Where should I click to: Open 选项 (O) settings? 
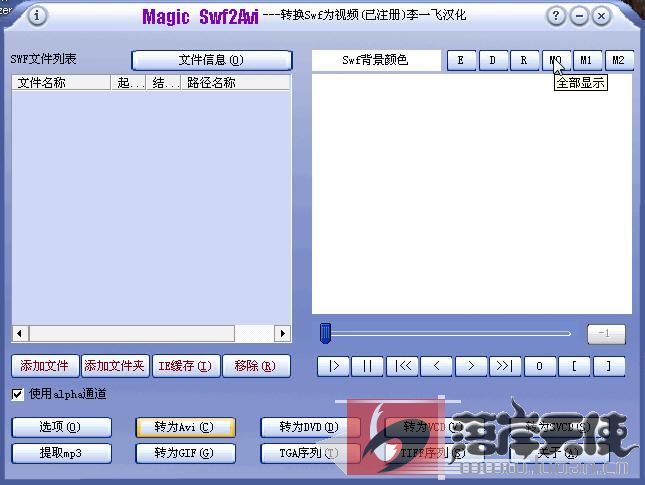(x=62, y=427)
